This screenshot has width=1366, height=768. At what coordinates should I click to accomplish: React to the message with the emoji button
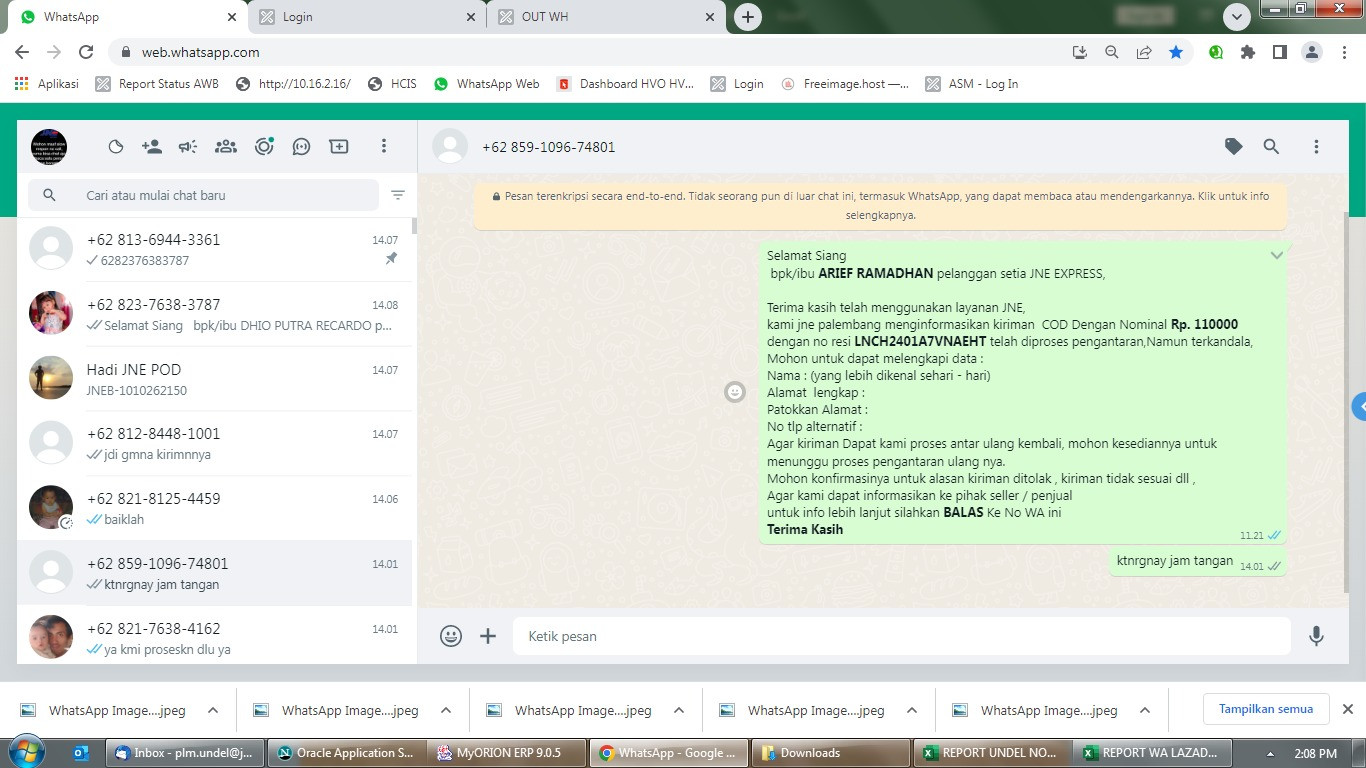point(735,392)
